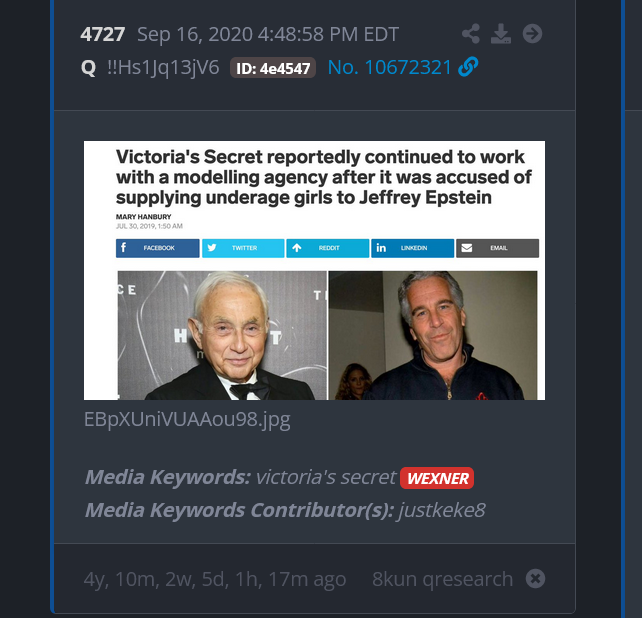
Task: Download post 4727 via the download icon
Action: click(x=501, y=34)
